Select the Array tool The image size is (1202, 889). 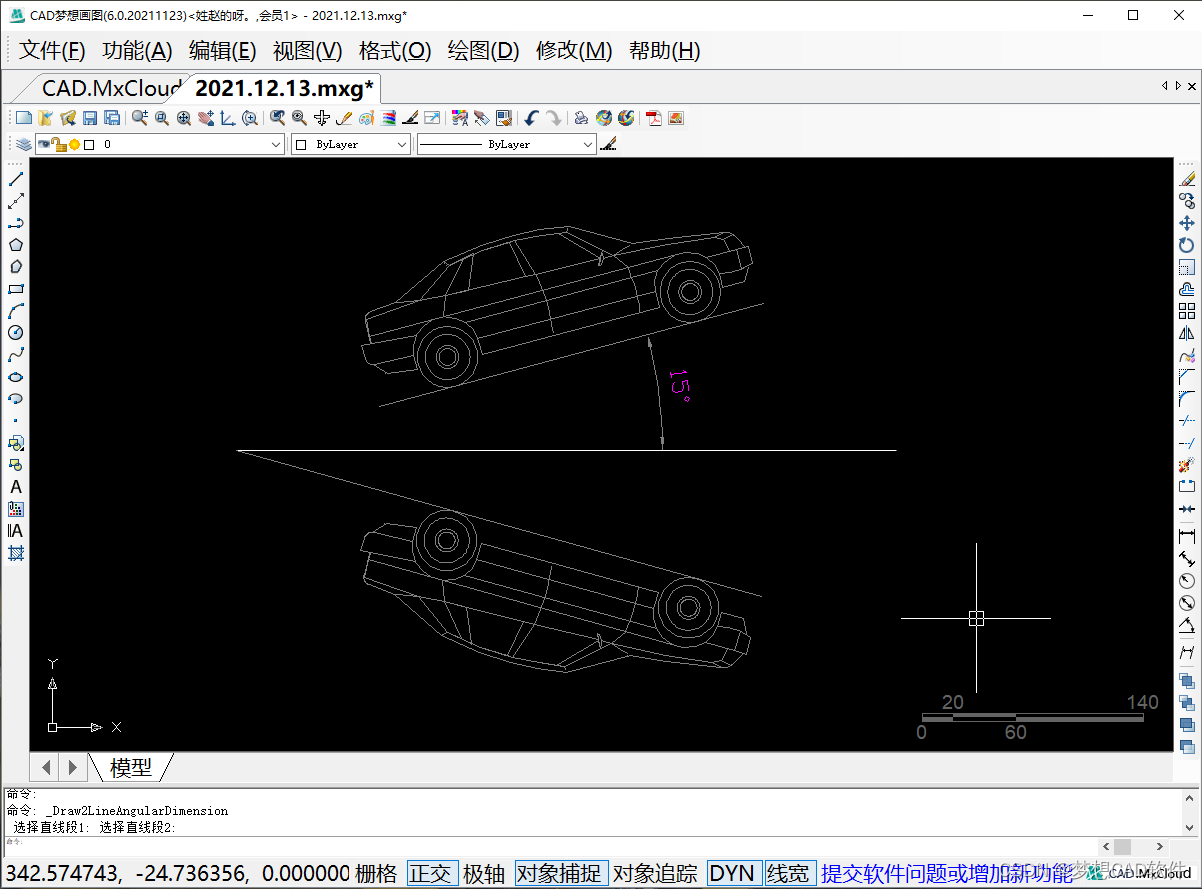[1187, 311]
